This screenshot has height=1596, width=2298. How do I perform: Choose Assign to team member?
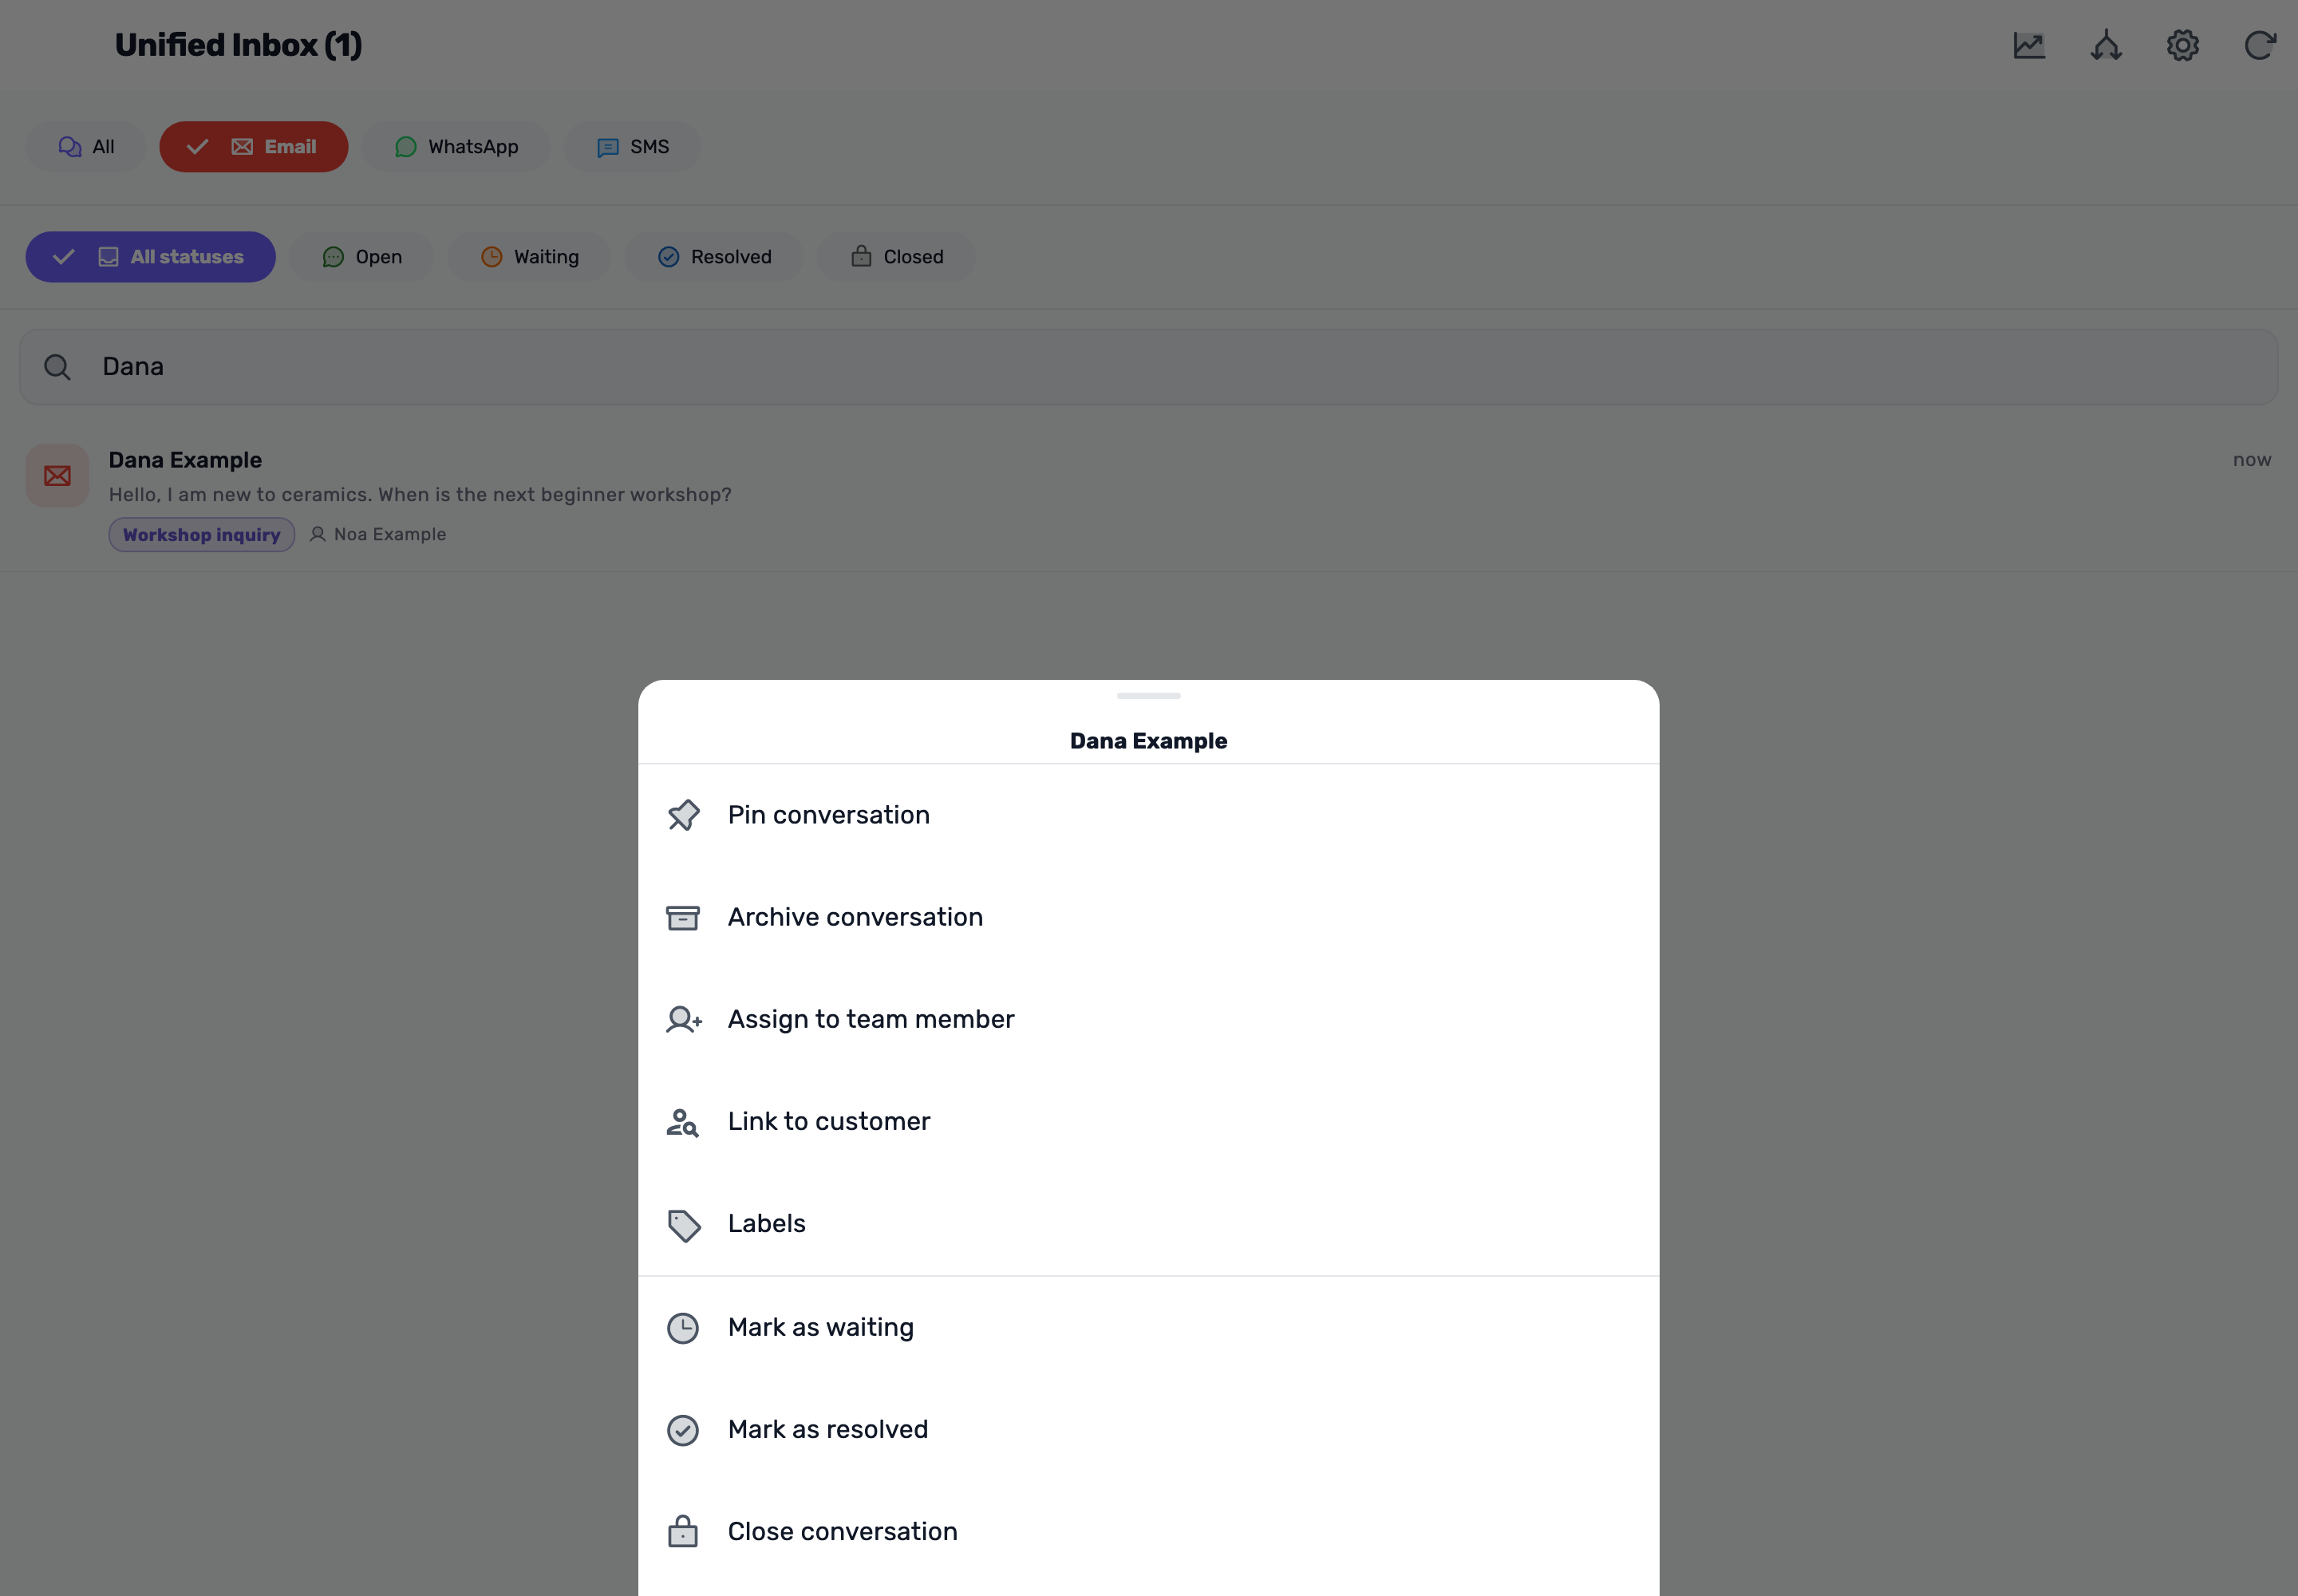pyautogui.click(x=1148, y=1019)
